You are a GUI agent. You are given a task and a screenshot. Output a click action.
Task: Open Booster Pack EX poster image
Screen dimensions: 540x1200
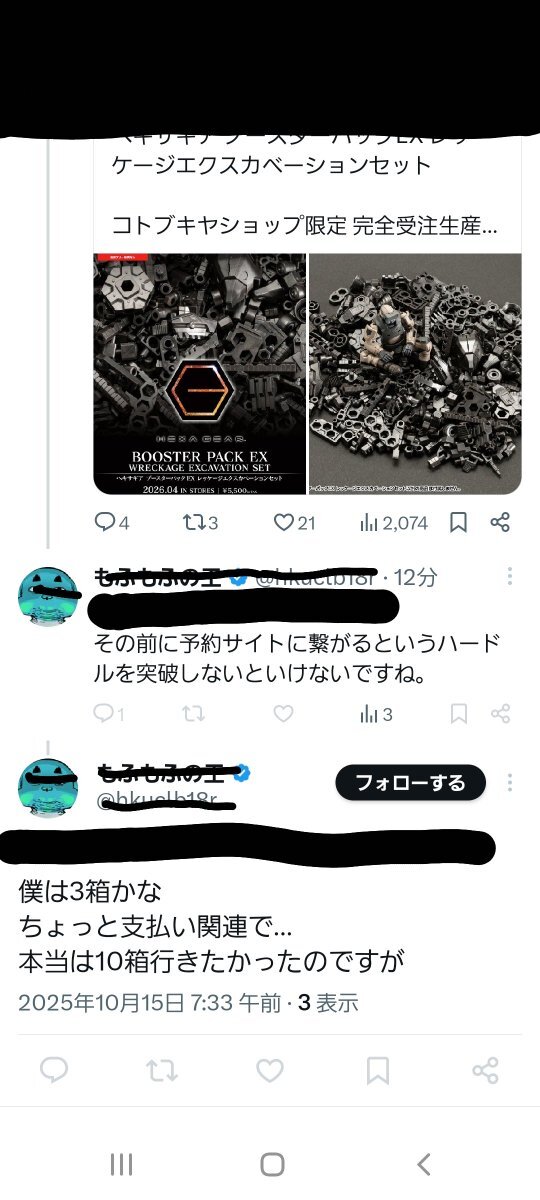200,374
